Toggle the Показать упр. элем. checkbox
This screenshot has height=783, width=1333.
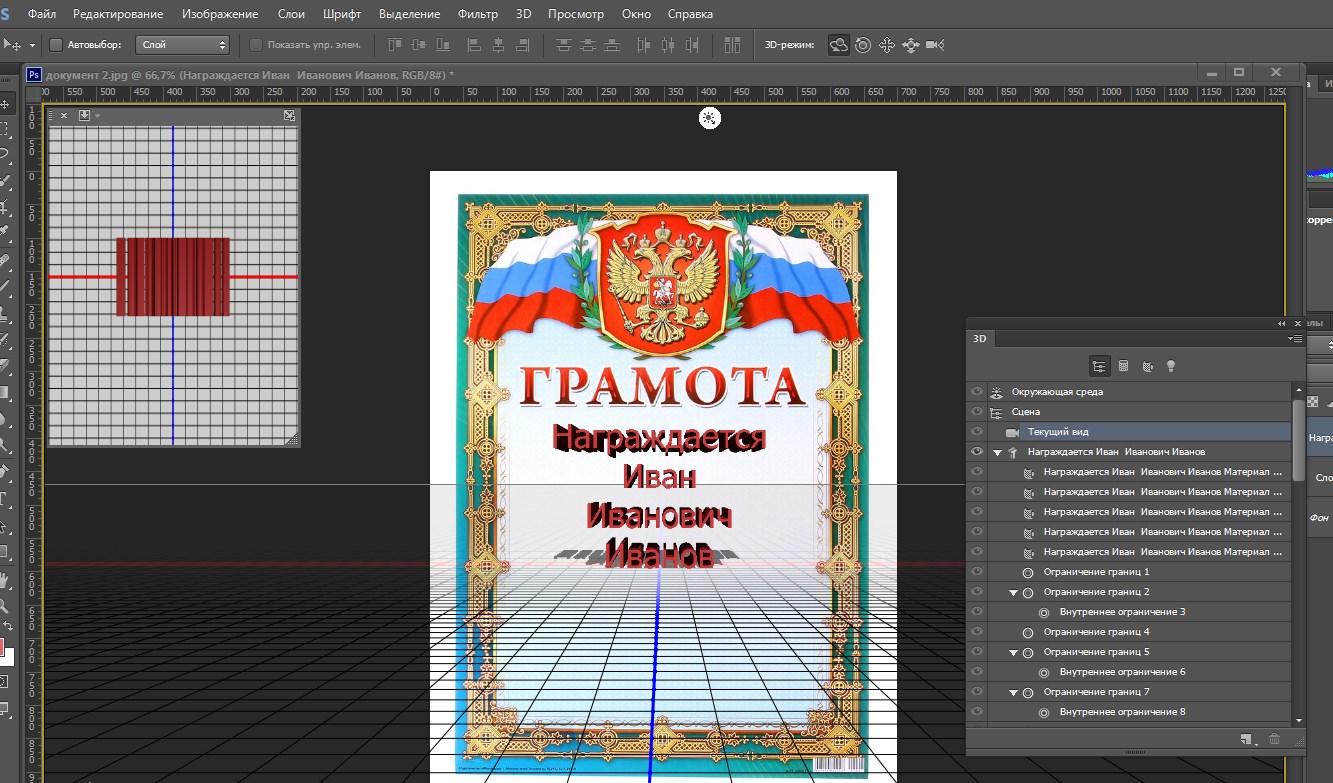pos(256,45)
